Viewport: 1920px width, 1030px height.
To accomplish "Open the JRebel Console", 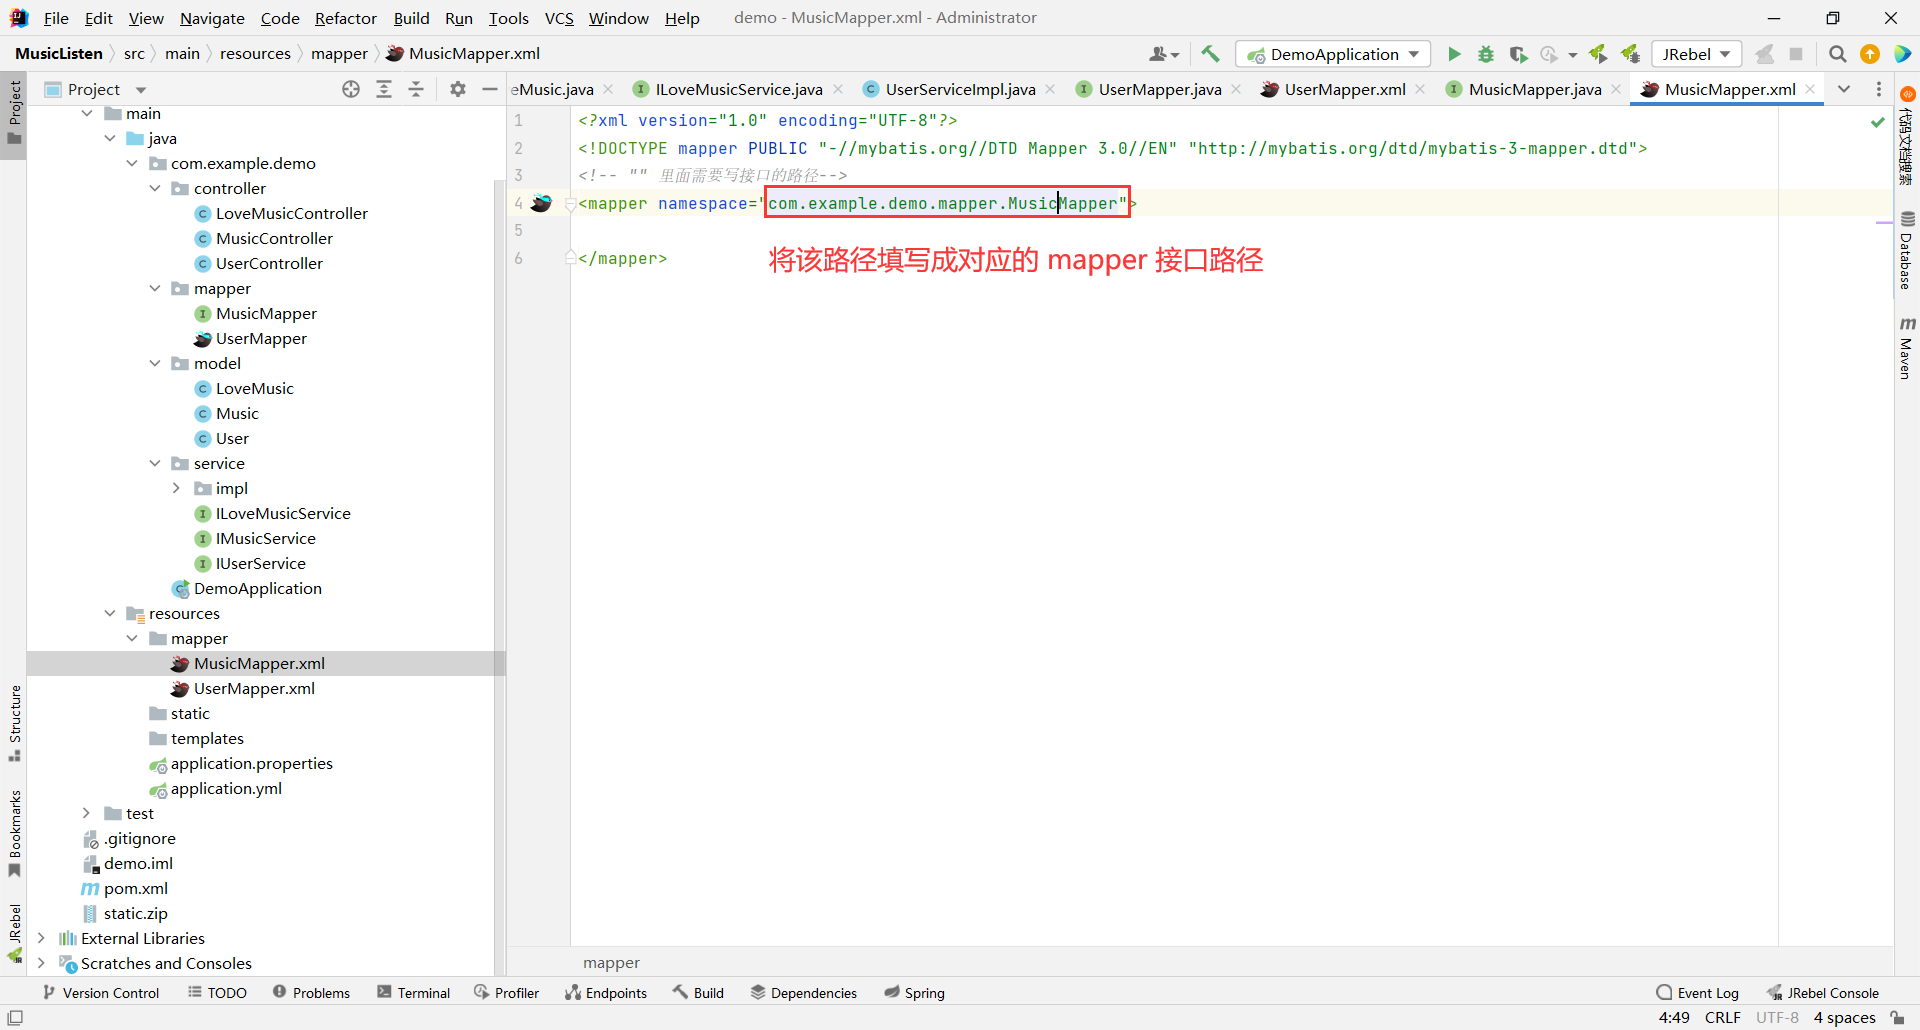I will pyautogui.click(x=1823, y=992).
